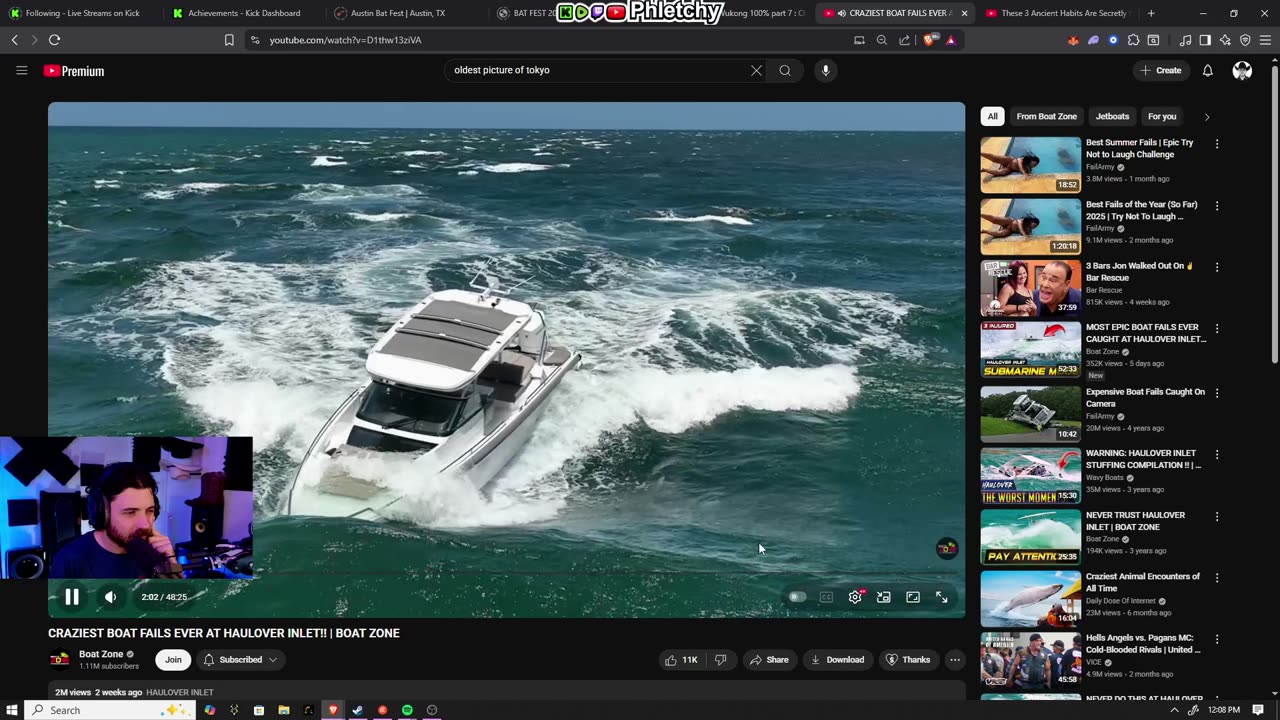Open the account avatar menu
Screen dimensions: 1280x720
point(1242,70)
